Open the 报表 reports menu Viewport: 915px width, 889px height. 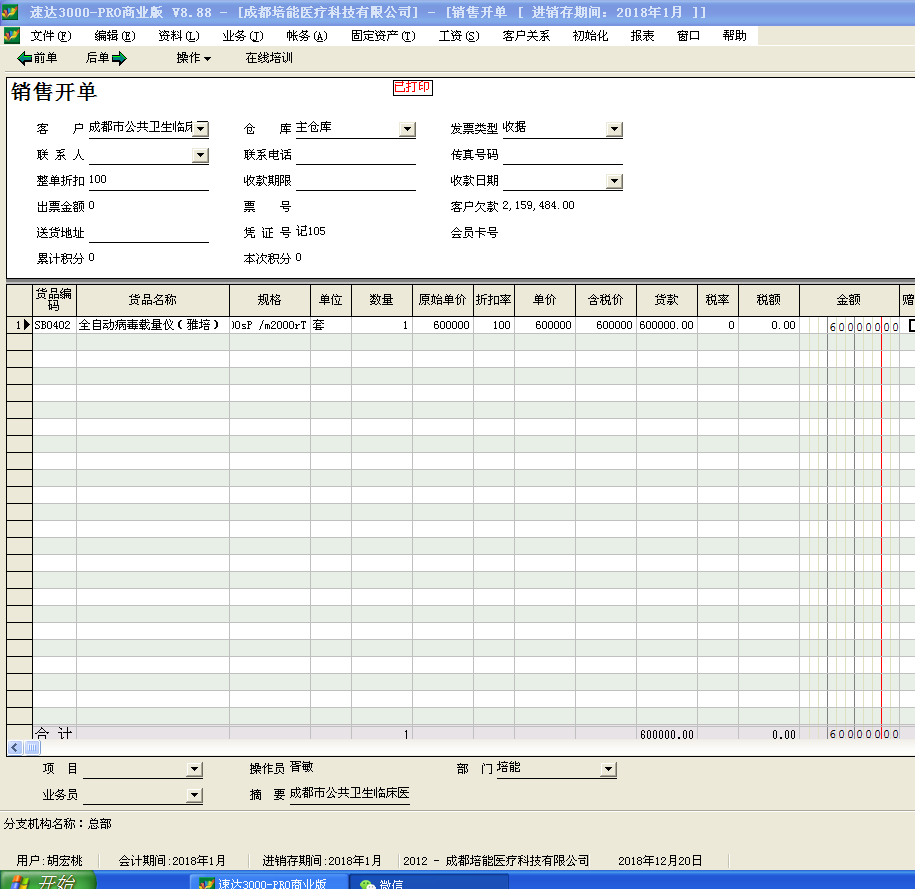pyautogui.click(x=642, y=35)
